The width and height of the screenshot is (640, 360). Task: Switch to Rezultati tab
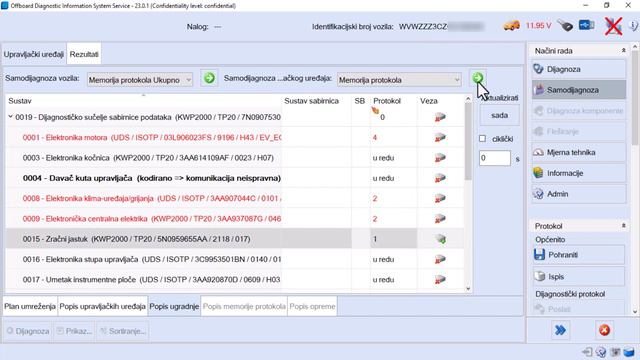84,54
